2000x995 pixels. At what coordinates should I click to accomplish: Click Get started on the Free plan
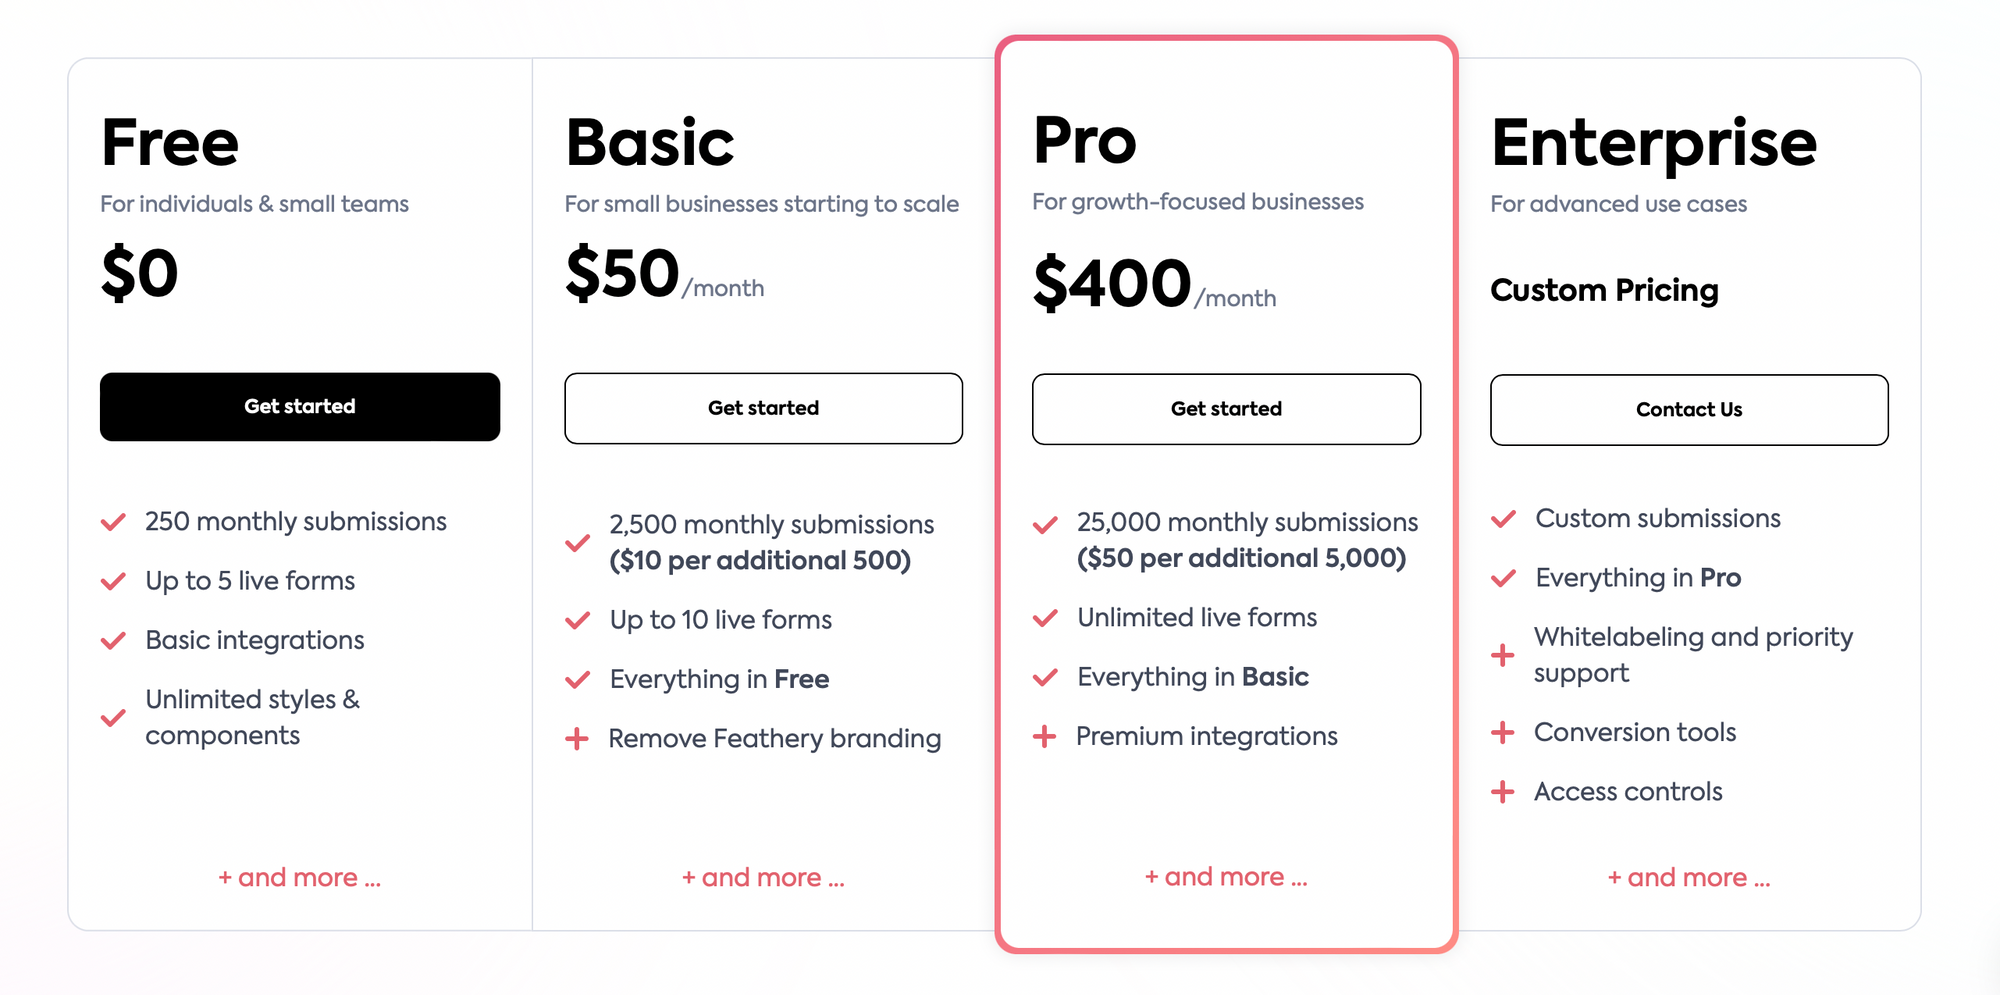pyautogui.click(x=300, y=407)
